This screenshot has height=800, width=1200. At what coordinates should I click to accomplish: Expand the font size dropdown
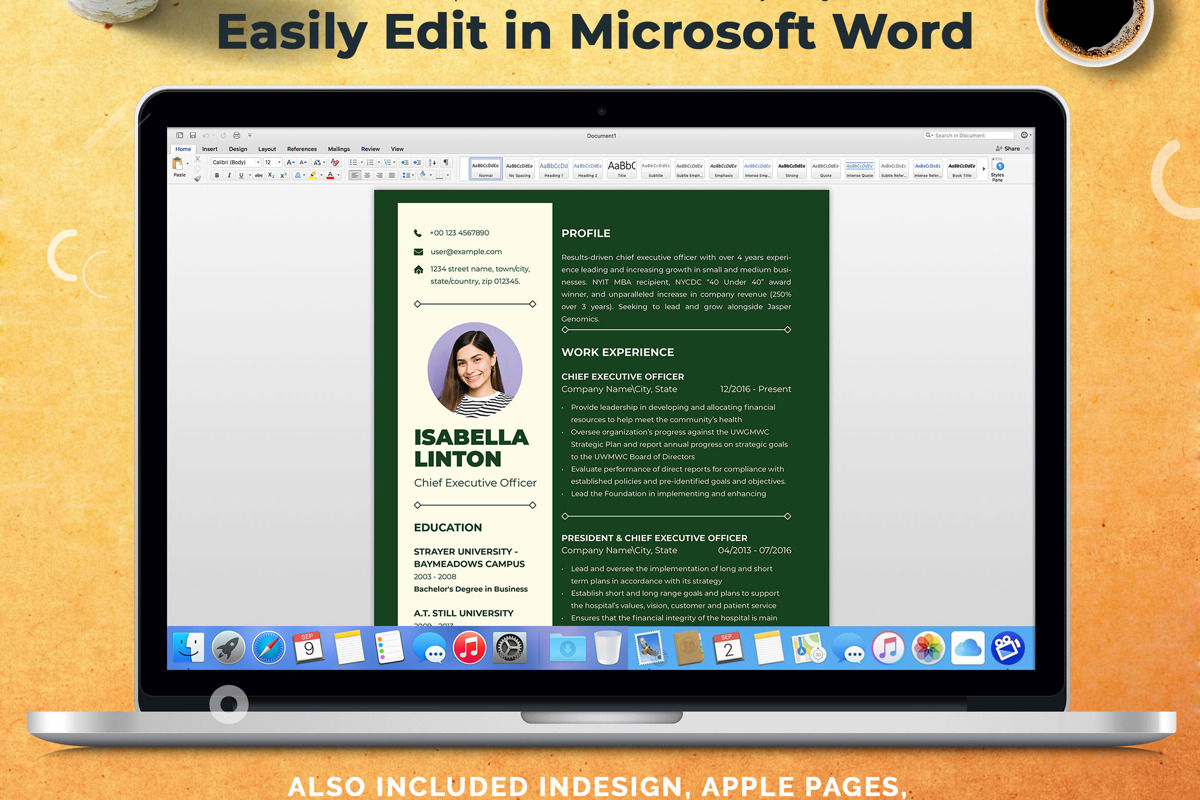point(280,162)
